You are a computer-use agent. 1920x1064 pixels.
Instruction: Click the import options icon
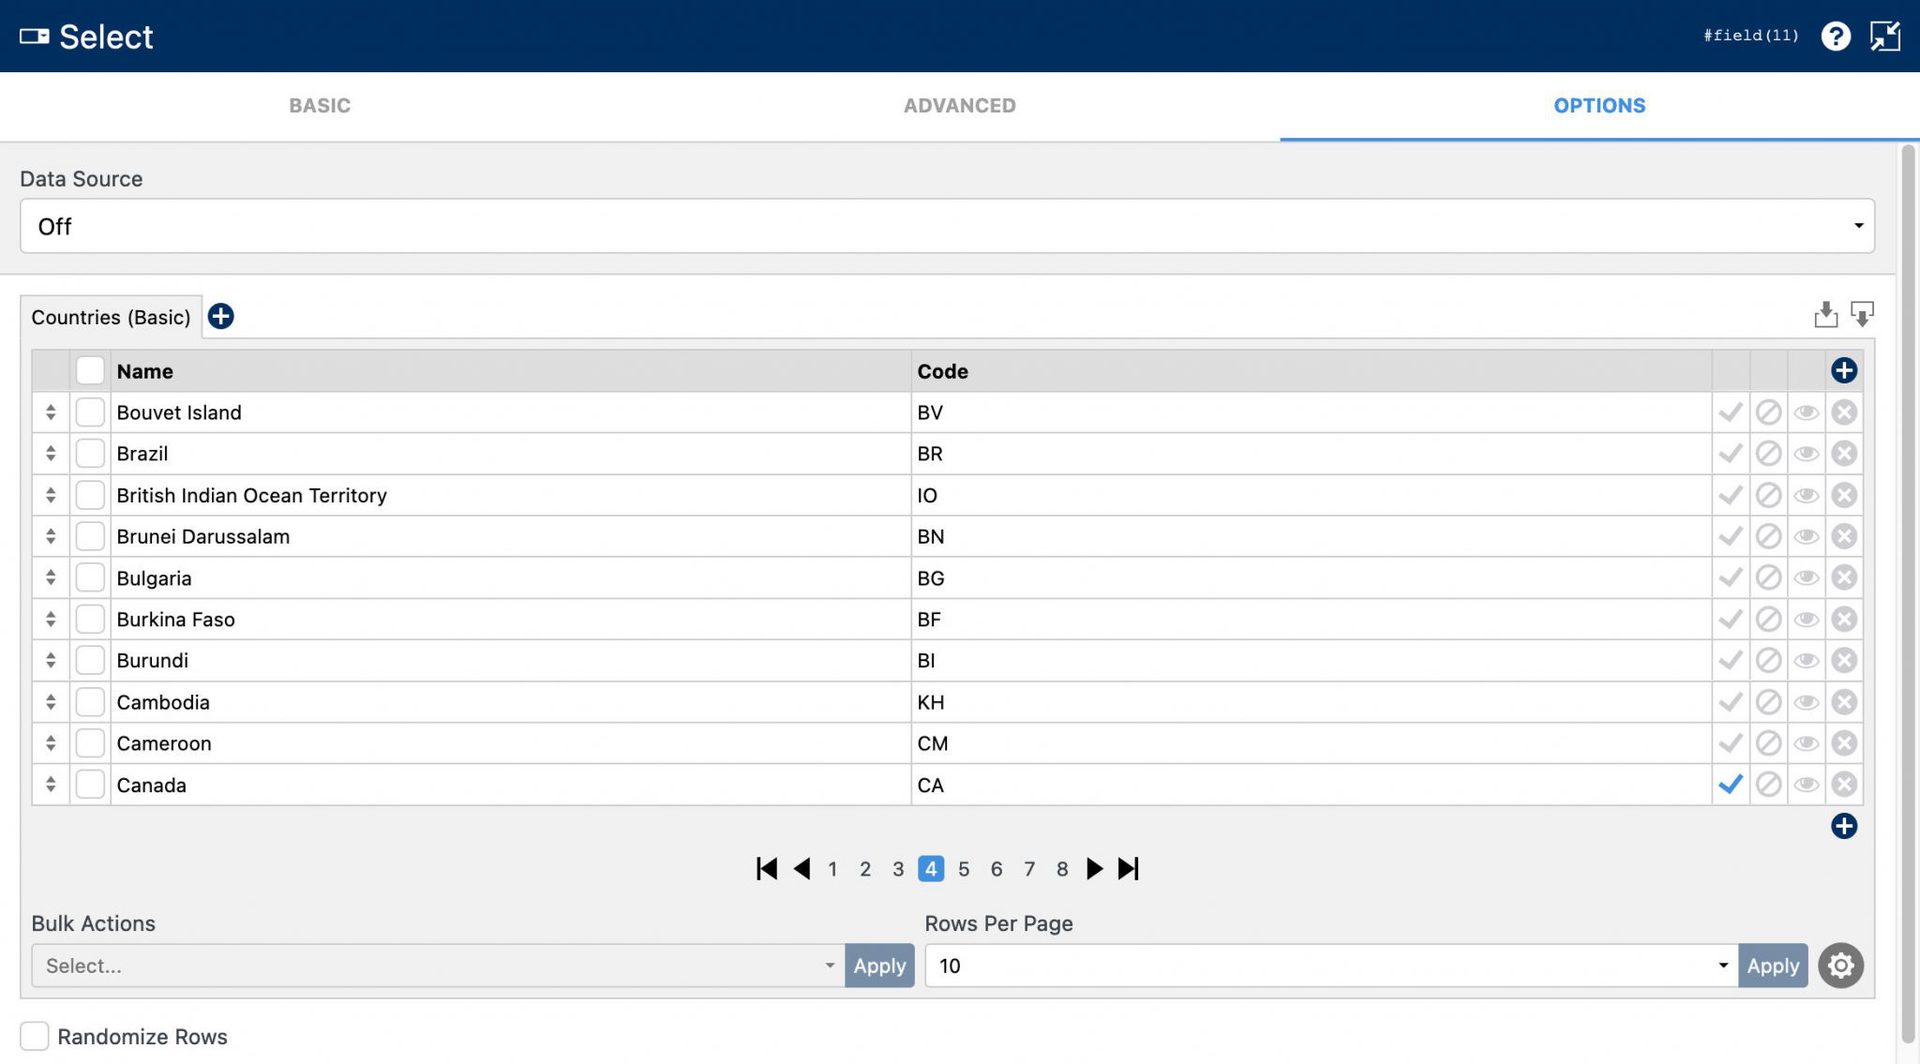click(1826, 315)
